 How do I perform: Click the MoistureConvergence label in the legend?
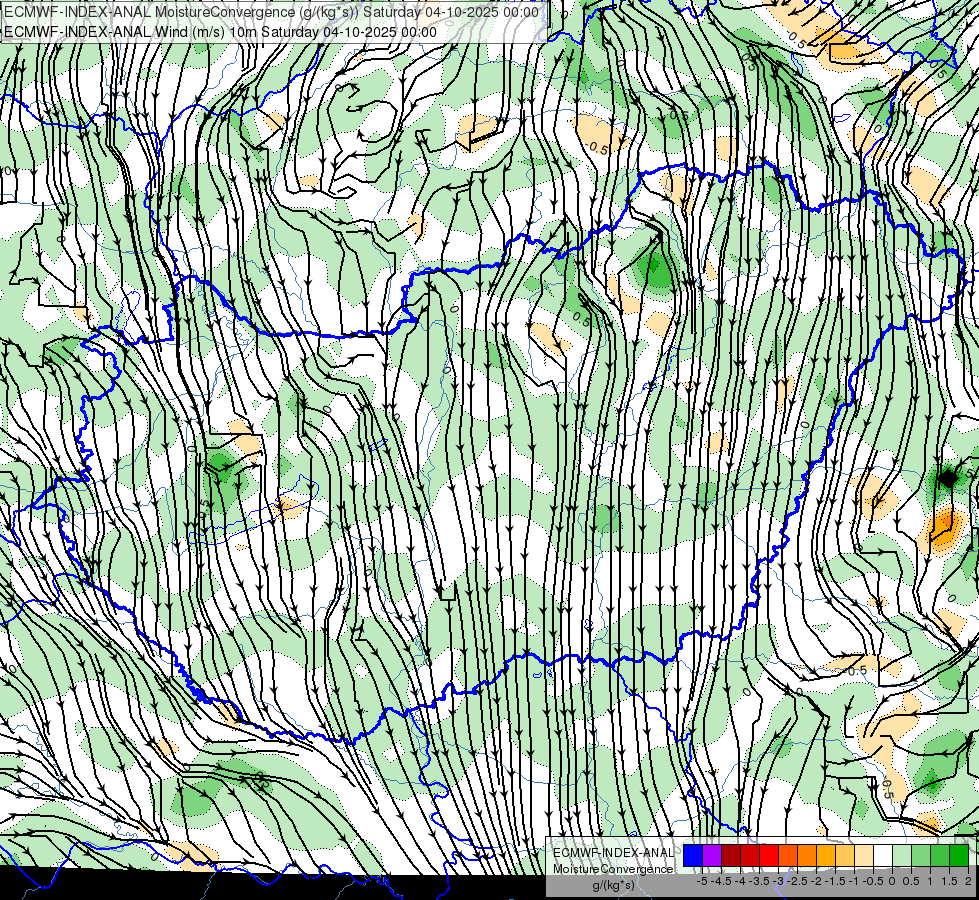pos(613,869)
